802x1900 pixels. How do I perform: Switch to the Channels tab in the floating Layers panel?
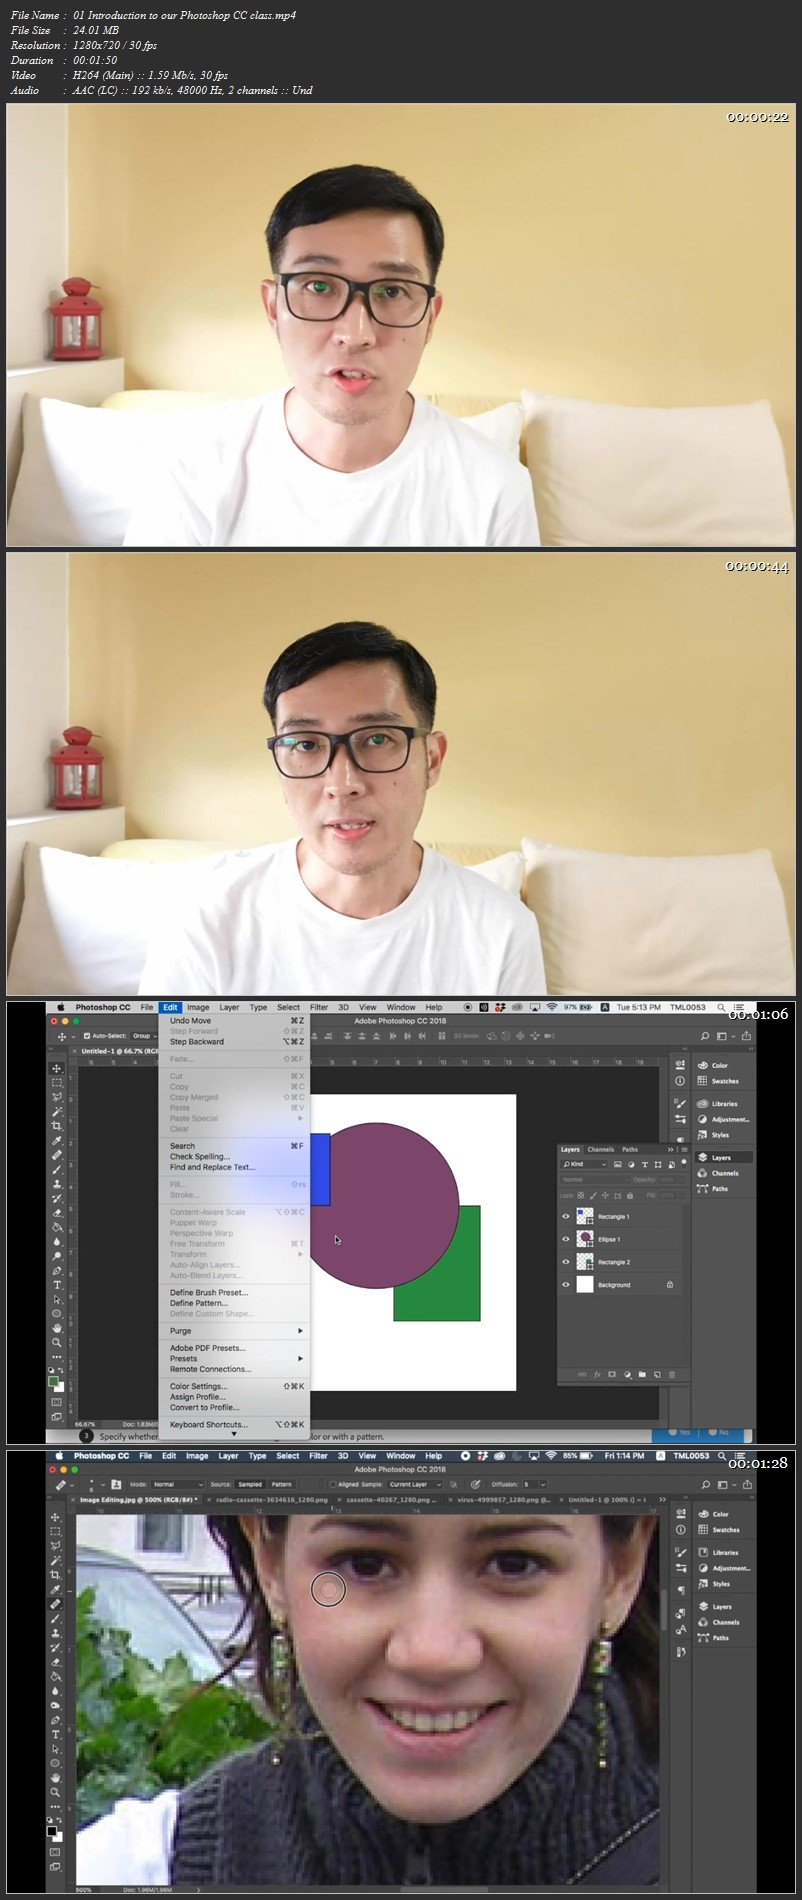click(600, 1150)
